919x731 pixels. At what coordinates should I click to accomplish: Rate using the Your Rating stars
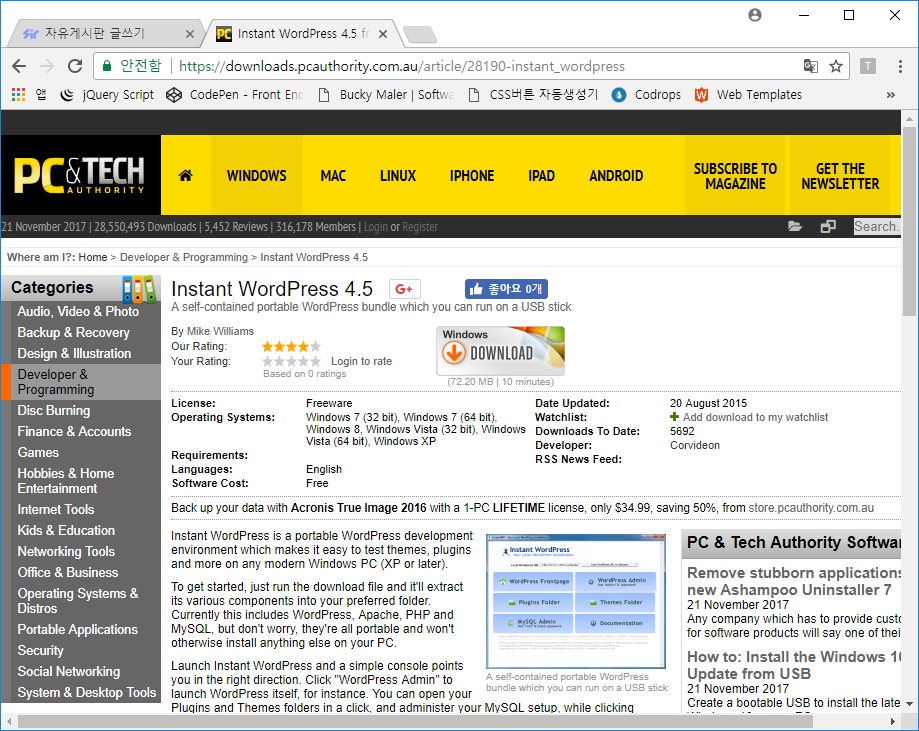[x=291, y=361]
